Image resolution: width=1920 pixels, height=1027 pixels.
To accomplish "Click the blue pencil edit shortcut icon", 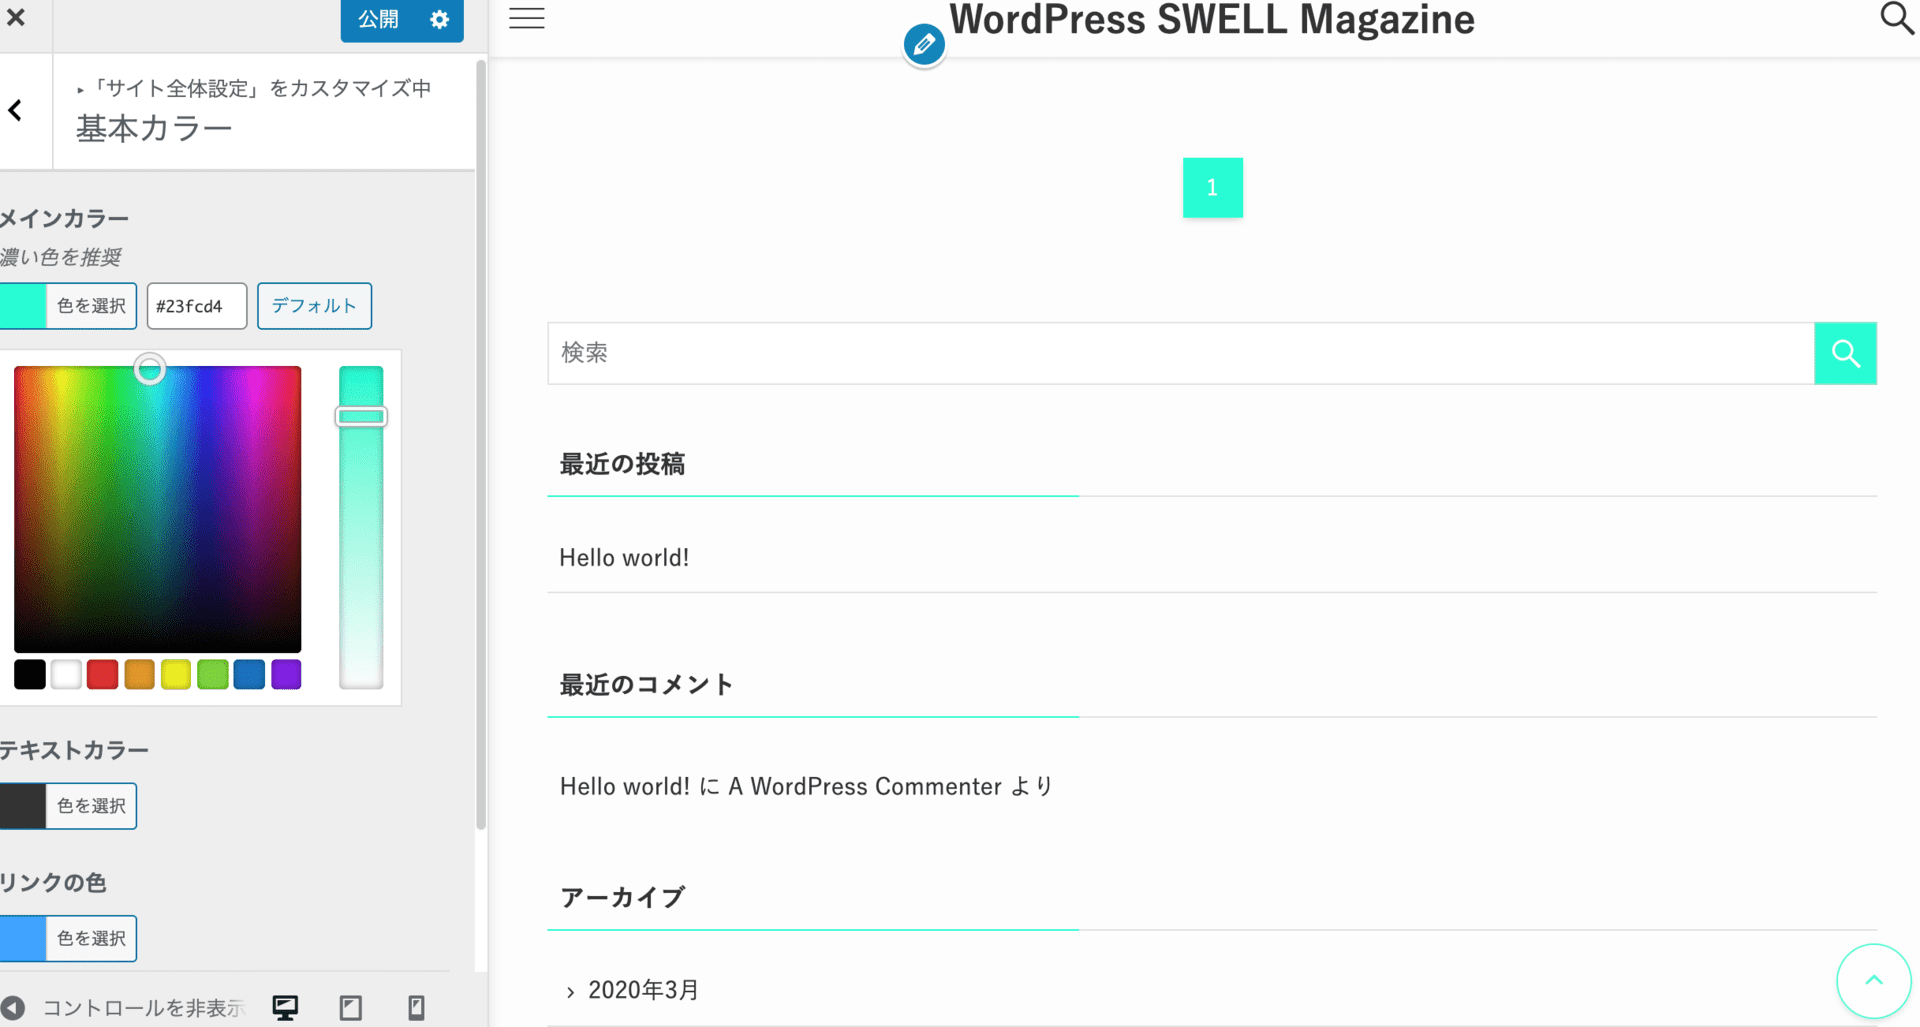I will (x=923, y=45).
